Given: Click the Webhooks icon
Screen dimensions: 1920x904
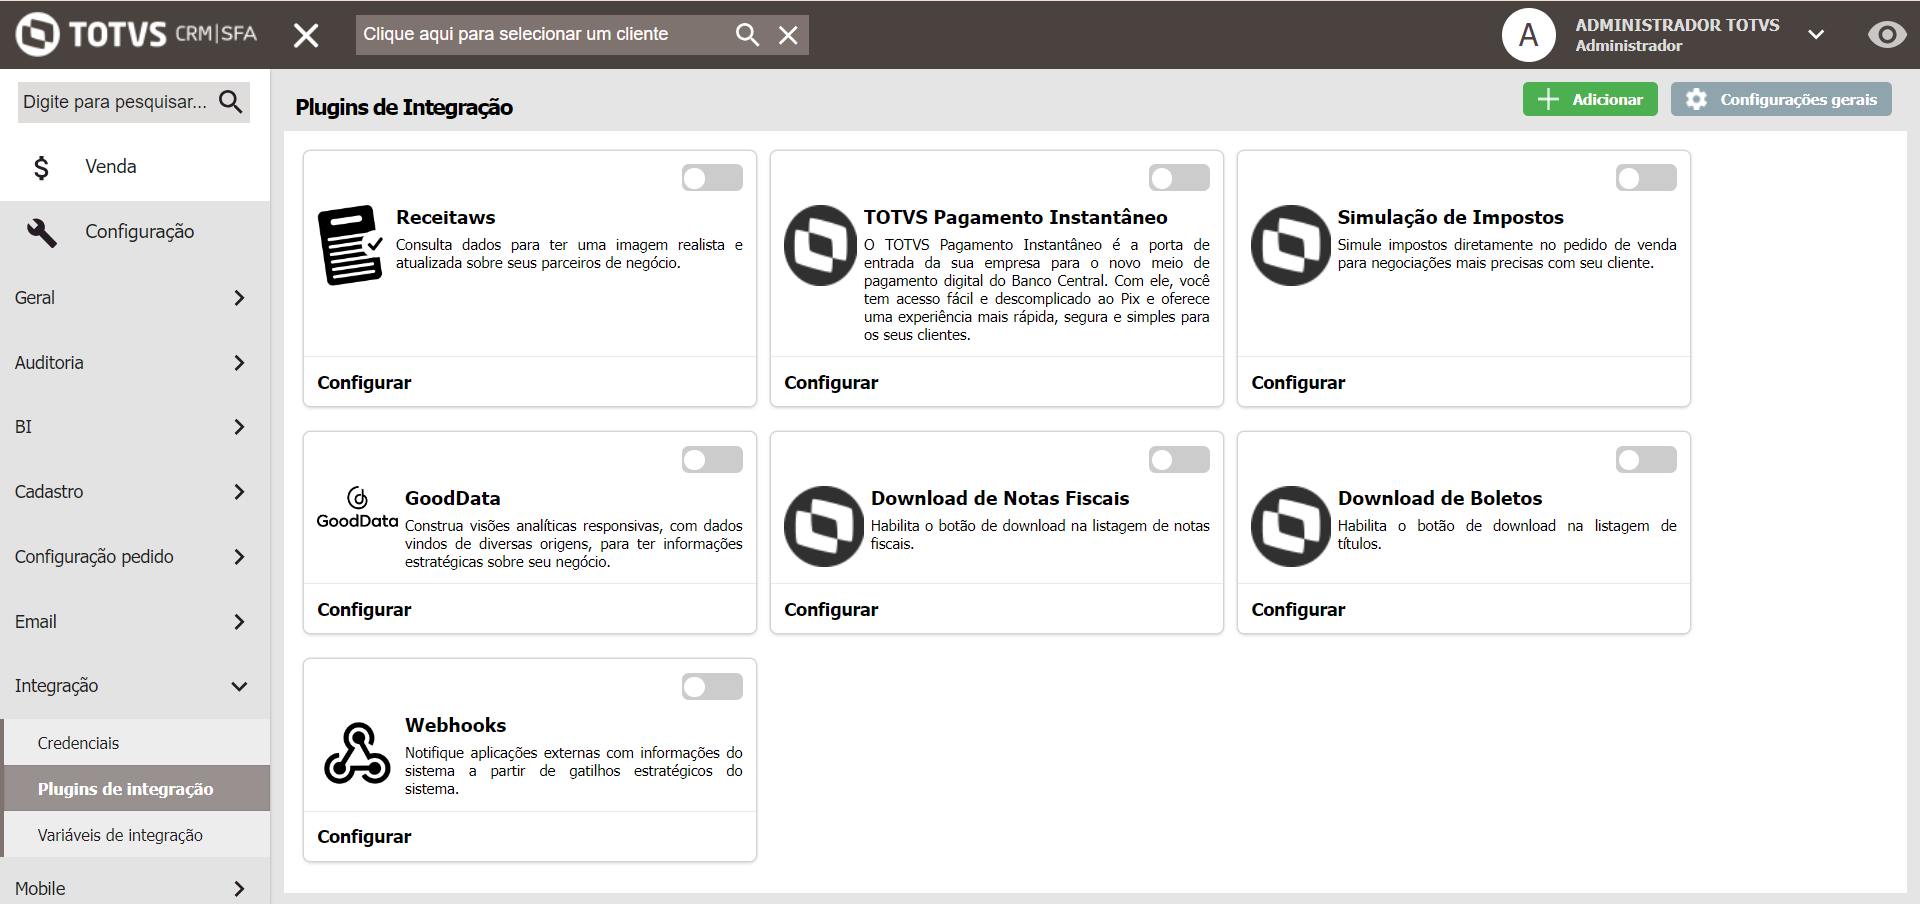Looking at the screenshot, I should 357,753.
